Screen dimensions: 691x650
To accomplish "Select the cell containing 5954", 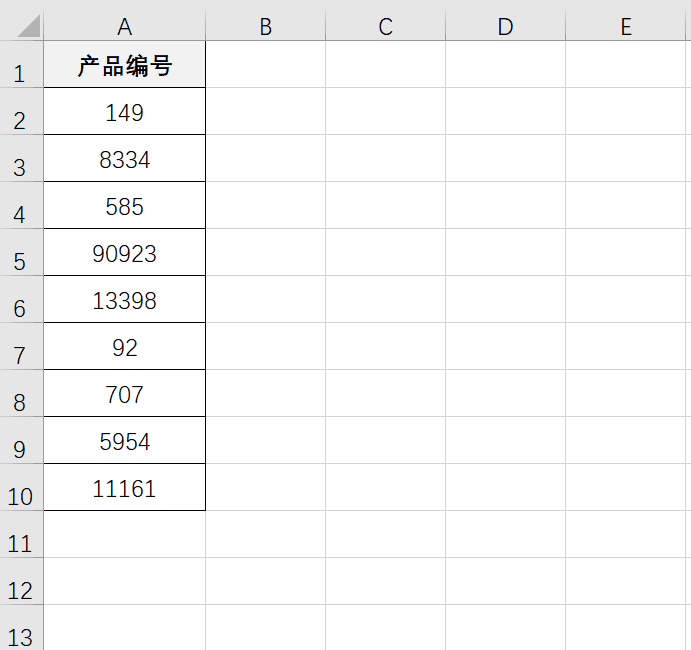I will [x=125, y=440].
